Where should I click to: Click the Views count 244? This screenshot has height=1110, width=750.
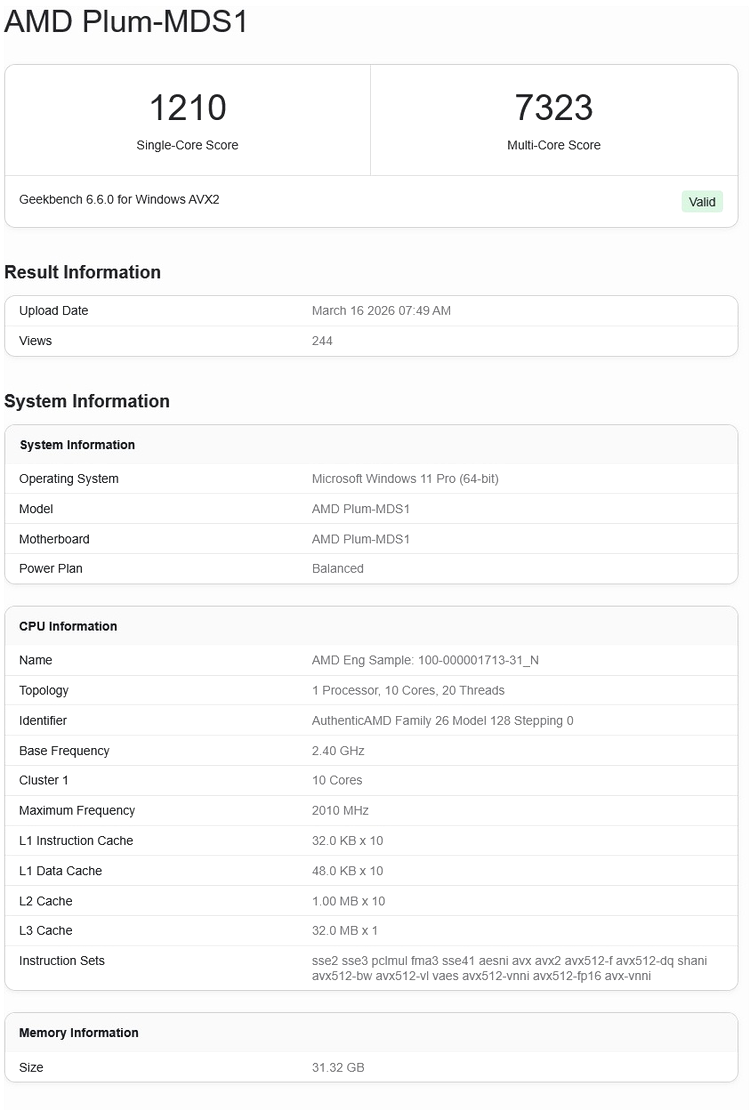pyautogui.click(x=322, y=341)
